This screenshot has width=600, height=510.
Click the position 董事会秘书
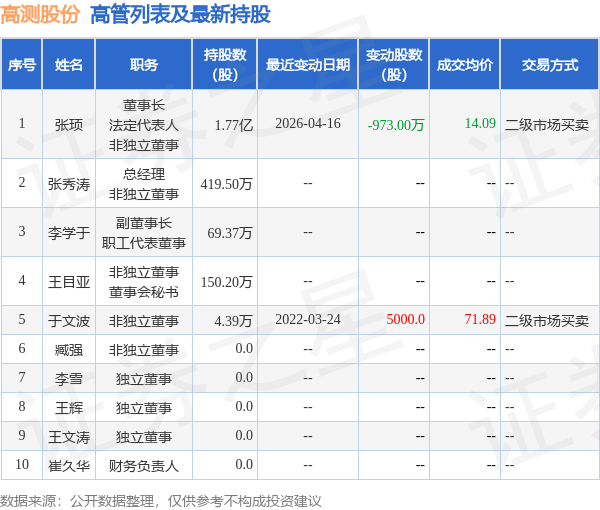coord(144,292)
